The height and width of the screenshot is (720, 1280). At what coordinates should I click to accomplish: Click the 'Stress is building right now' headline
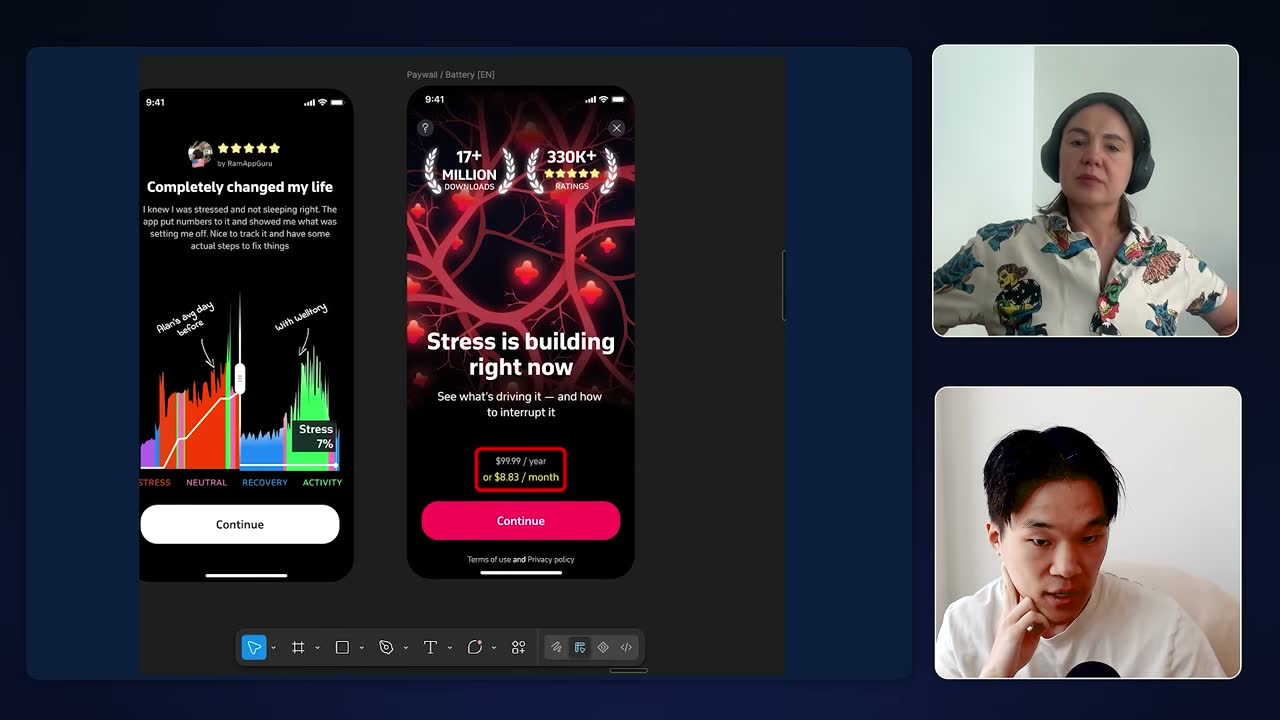(x=521, y=354)
